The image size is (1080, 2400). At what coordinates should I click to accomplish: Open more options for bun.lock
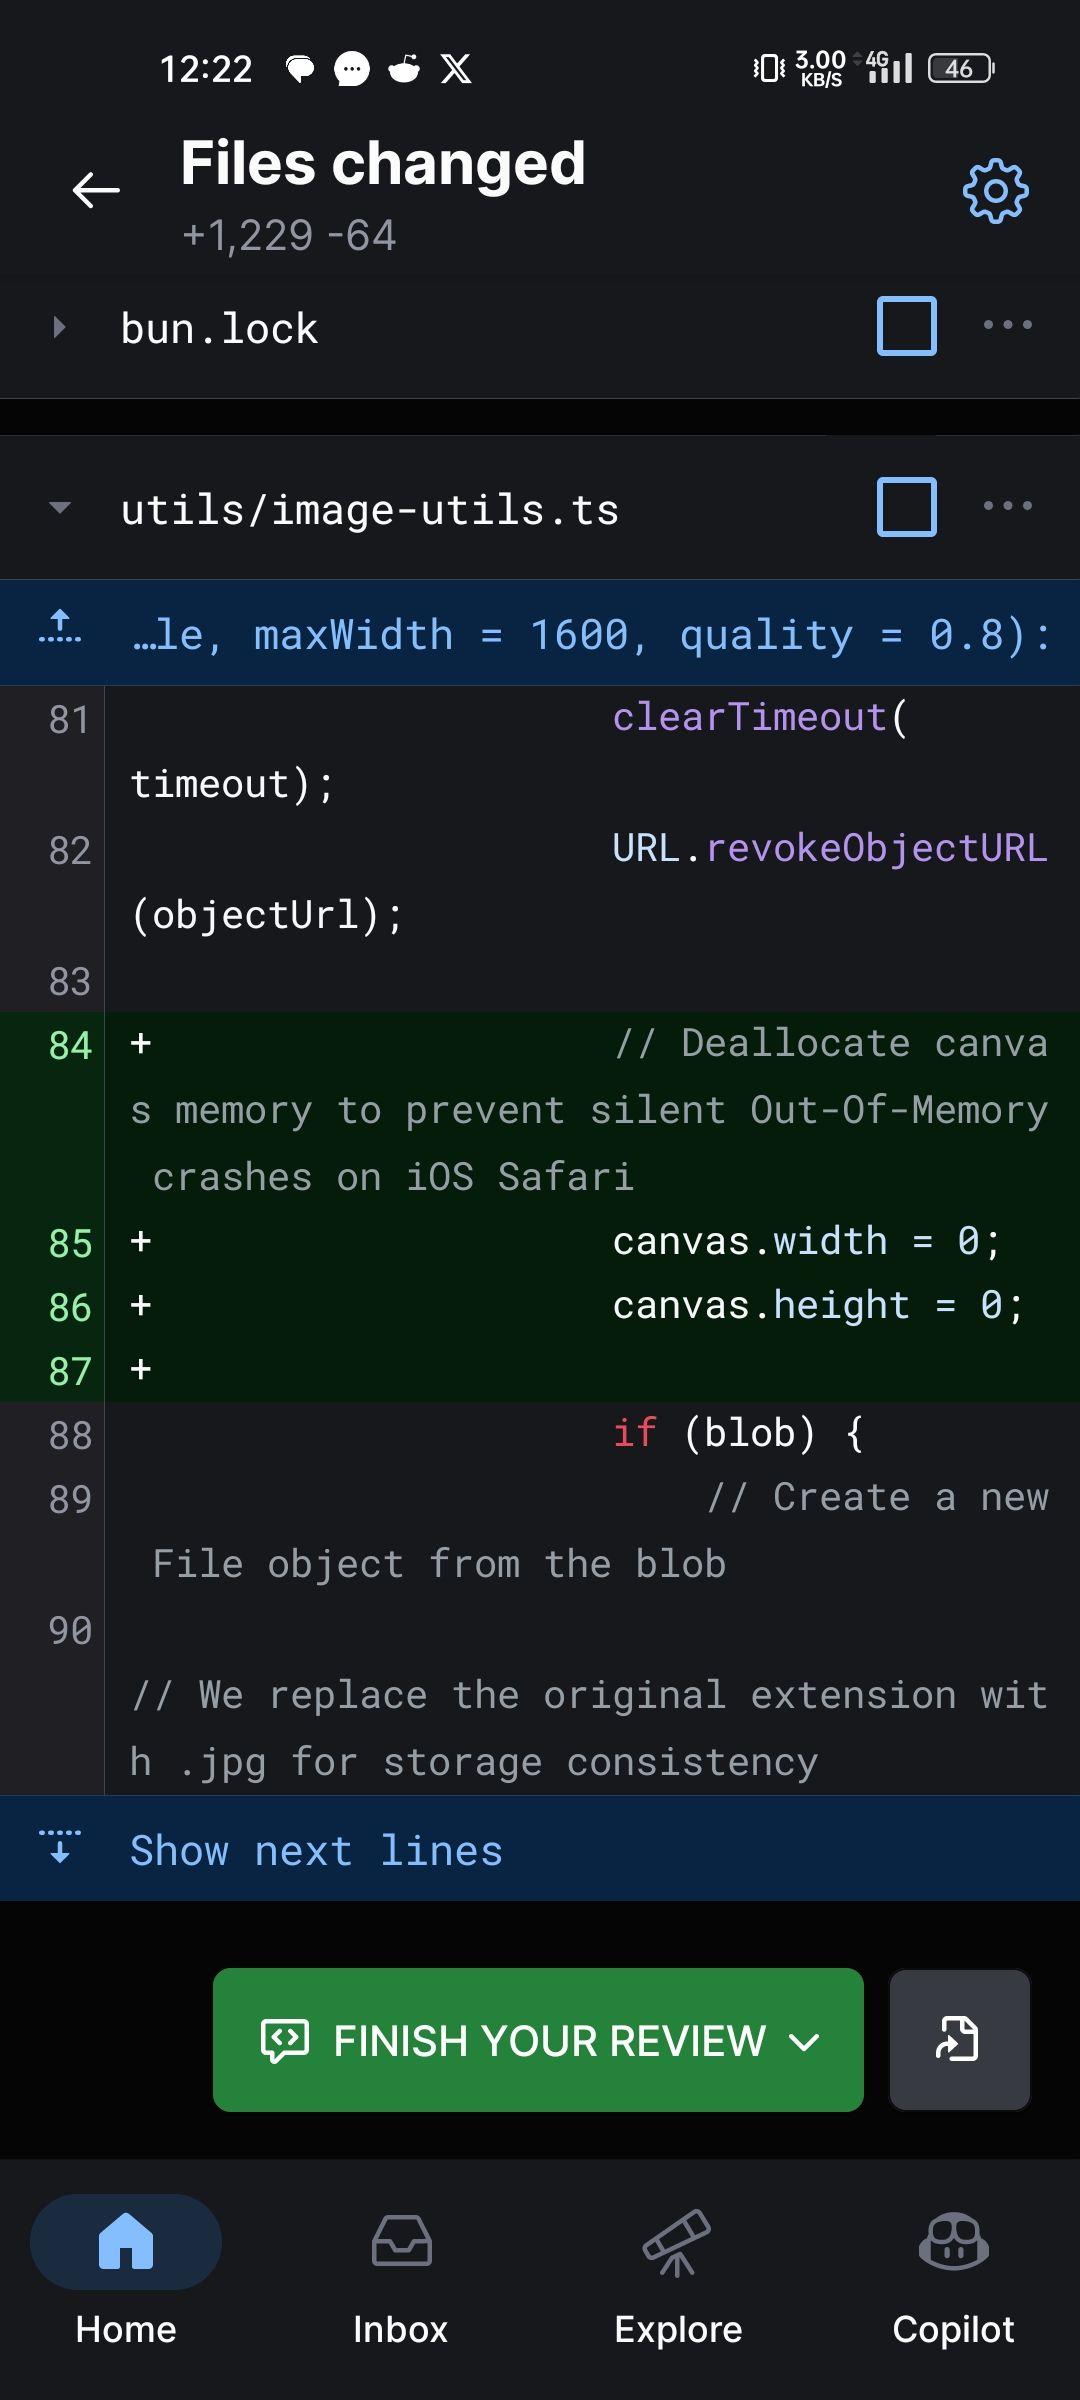tap(1007, 325)
